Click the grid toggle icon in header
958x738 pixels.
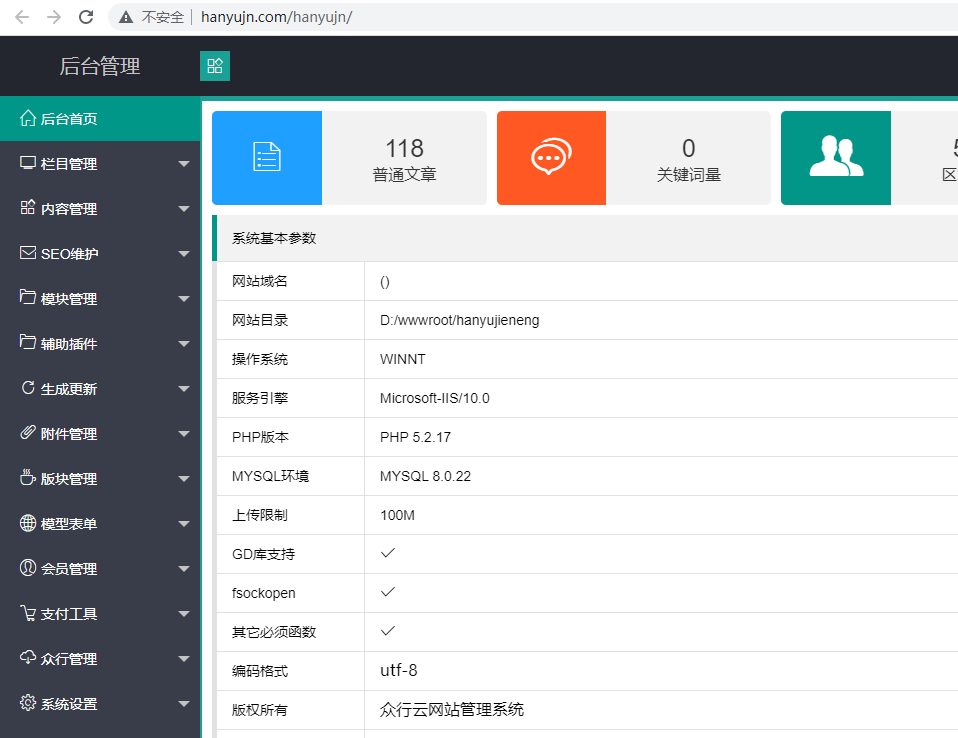point(214,66)
